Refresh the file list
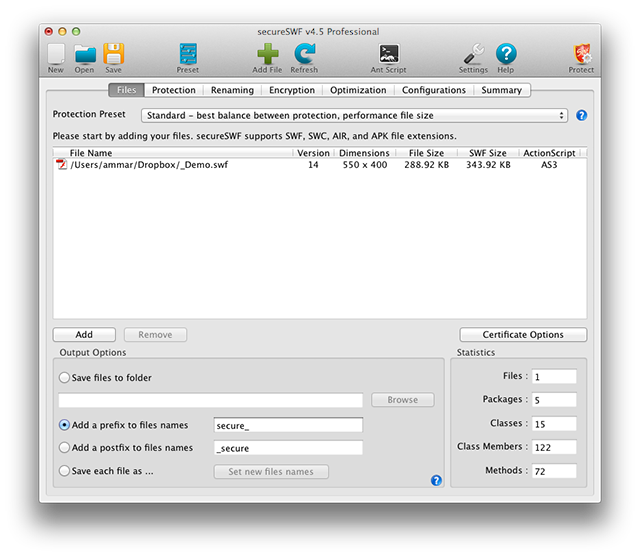This screenshot has width=640, height=557. pyautogui.click(x=304, y=55)
